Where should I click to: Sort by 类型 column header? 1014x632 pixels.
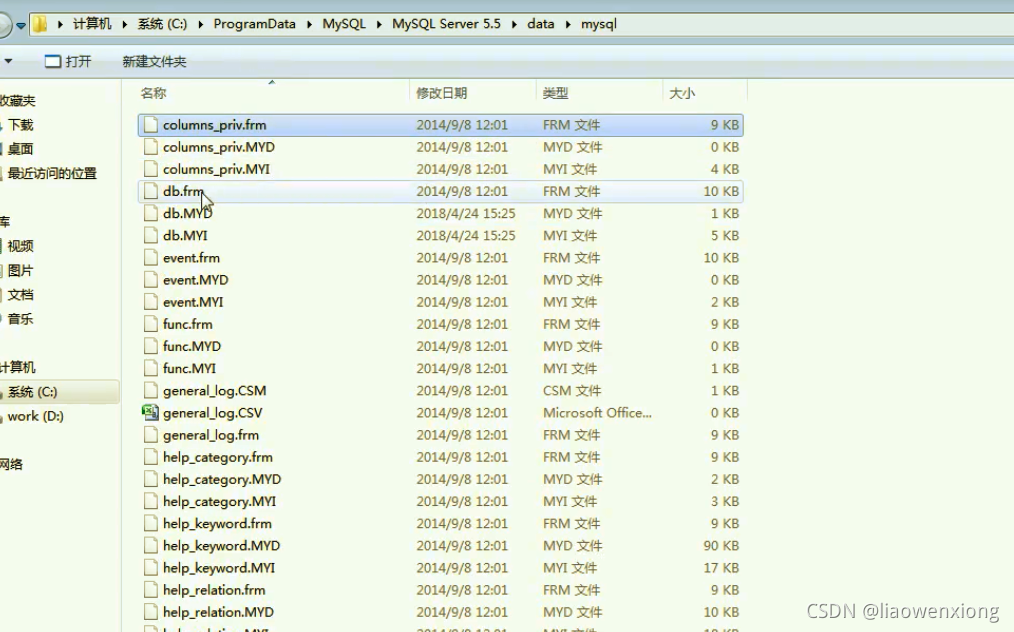coord(556,93)
